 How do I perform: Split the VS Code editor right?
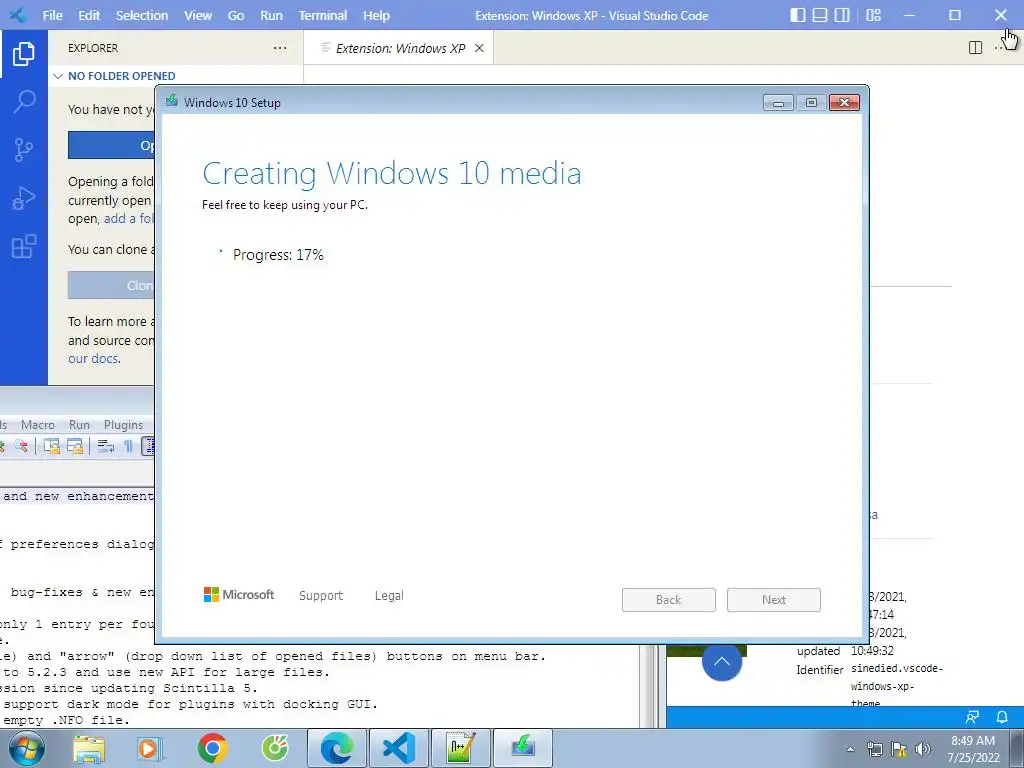pos(975,48)
